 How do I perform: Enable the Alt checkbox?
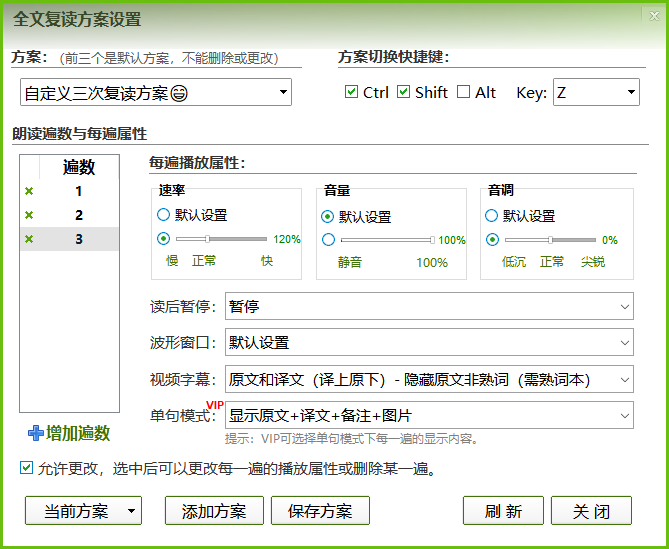(x=463, y=92)
